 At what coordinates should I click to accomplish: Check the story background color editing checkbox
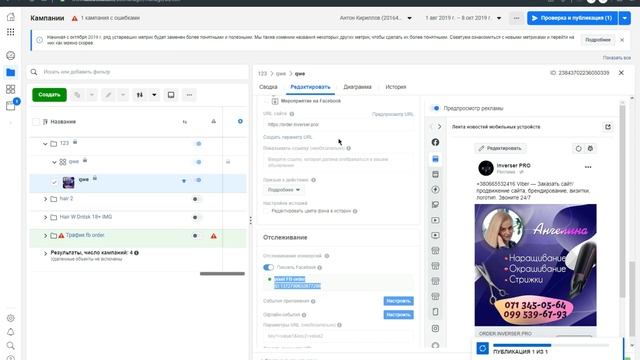coord(267,211)
